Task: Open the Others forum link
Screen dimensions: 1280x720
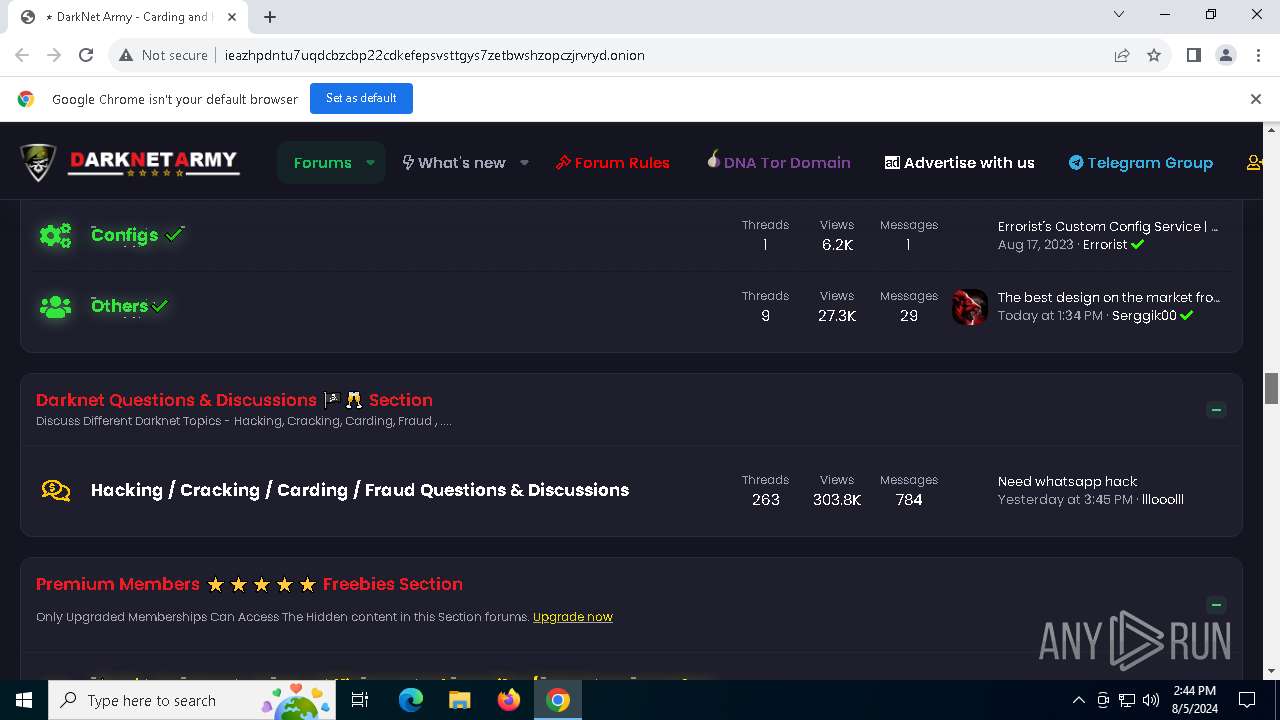Action: [x=119, y=306]
